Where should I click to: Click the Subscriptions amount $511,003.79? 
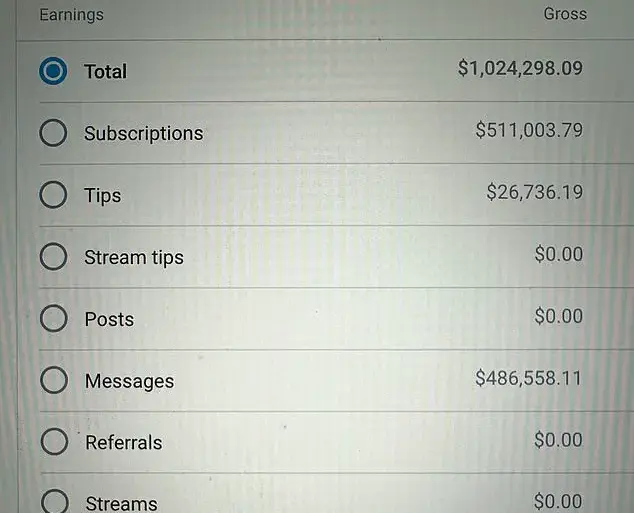[x=529, y=130]
